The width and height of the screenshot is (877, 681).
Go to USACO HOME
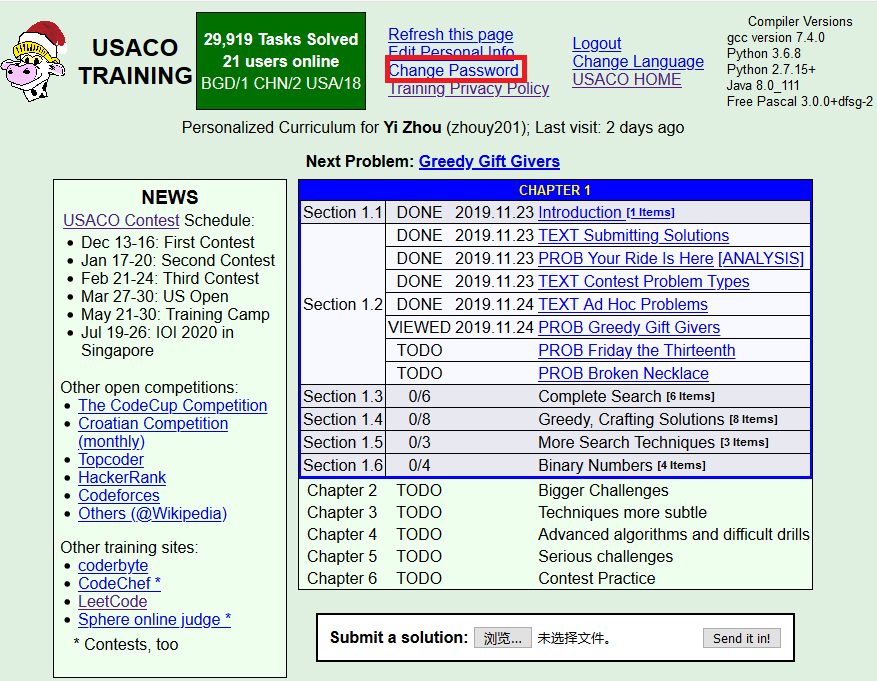click(626, 79)
